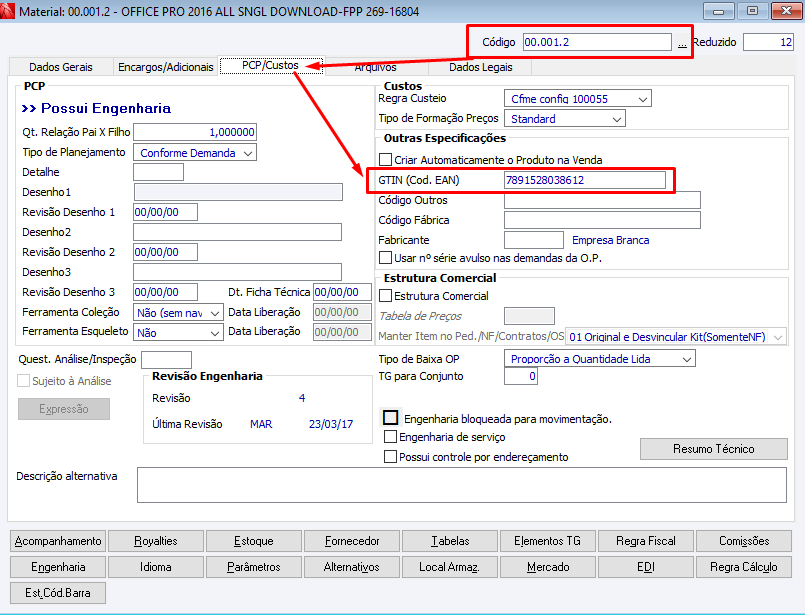Click the Reduzido field
This screenshot has height=615, width=805.
click(769, 42)
